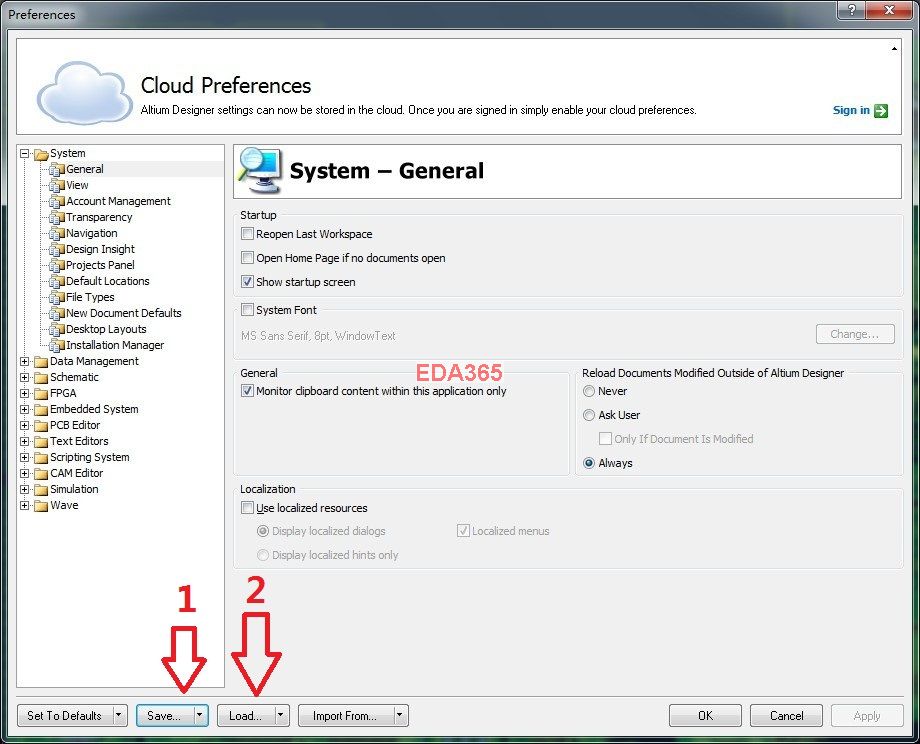Enable Use localized resources
920x744 pixels.
point(248,508)
